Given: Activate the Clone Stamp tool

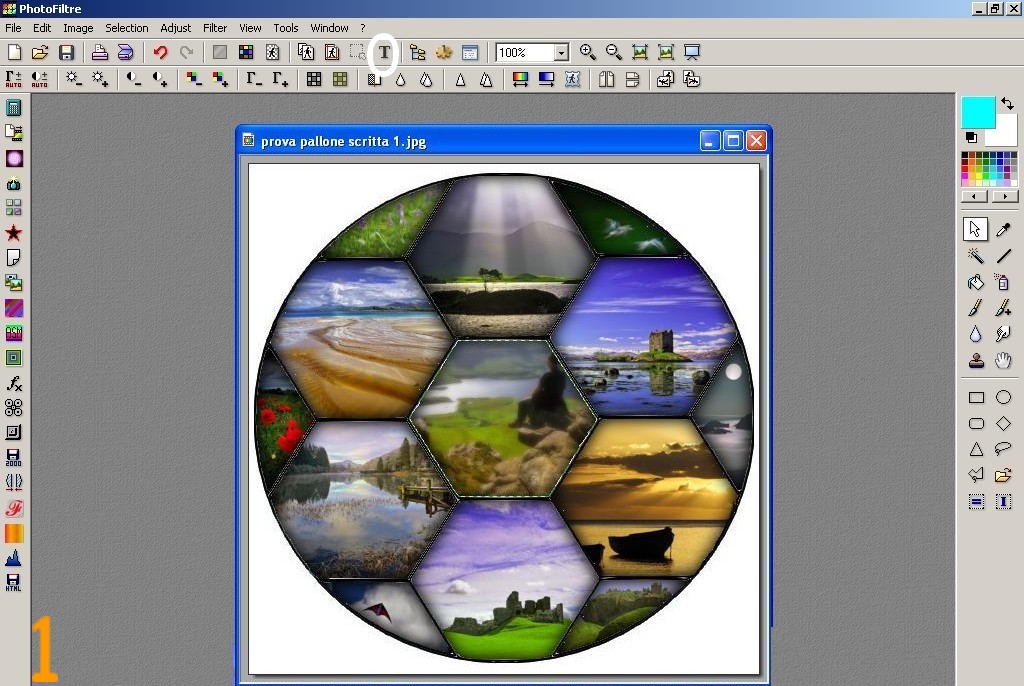Looking at the screenshot, I should 976,360.
